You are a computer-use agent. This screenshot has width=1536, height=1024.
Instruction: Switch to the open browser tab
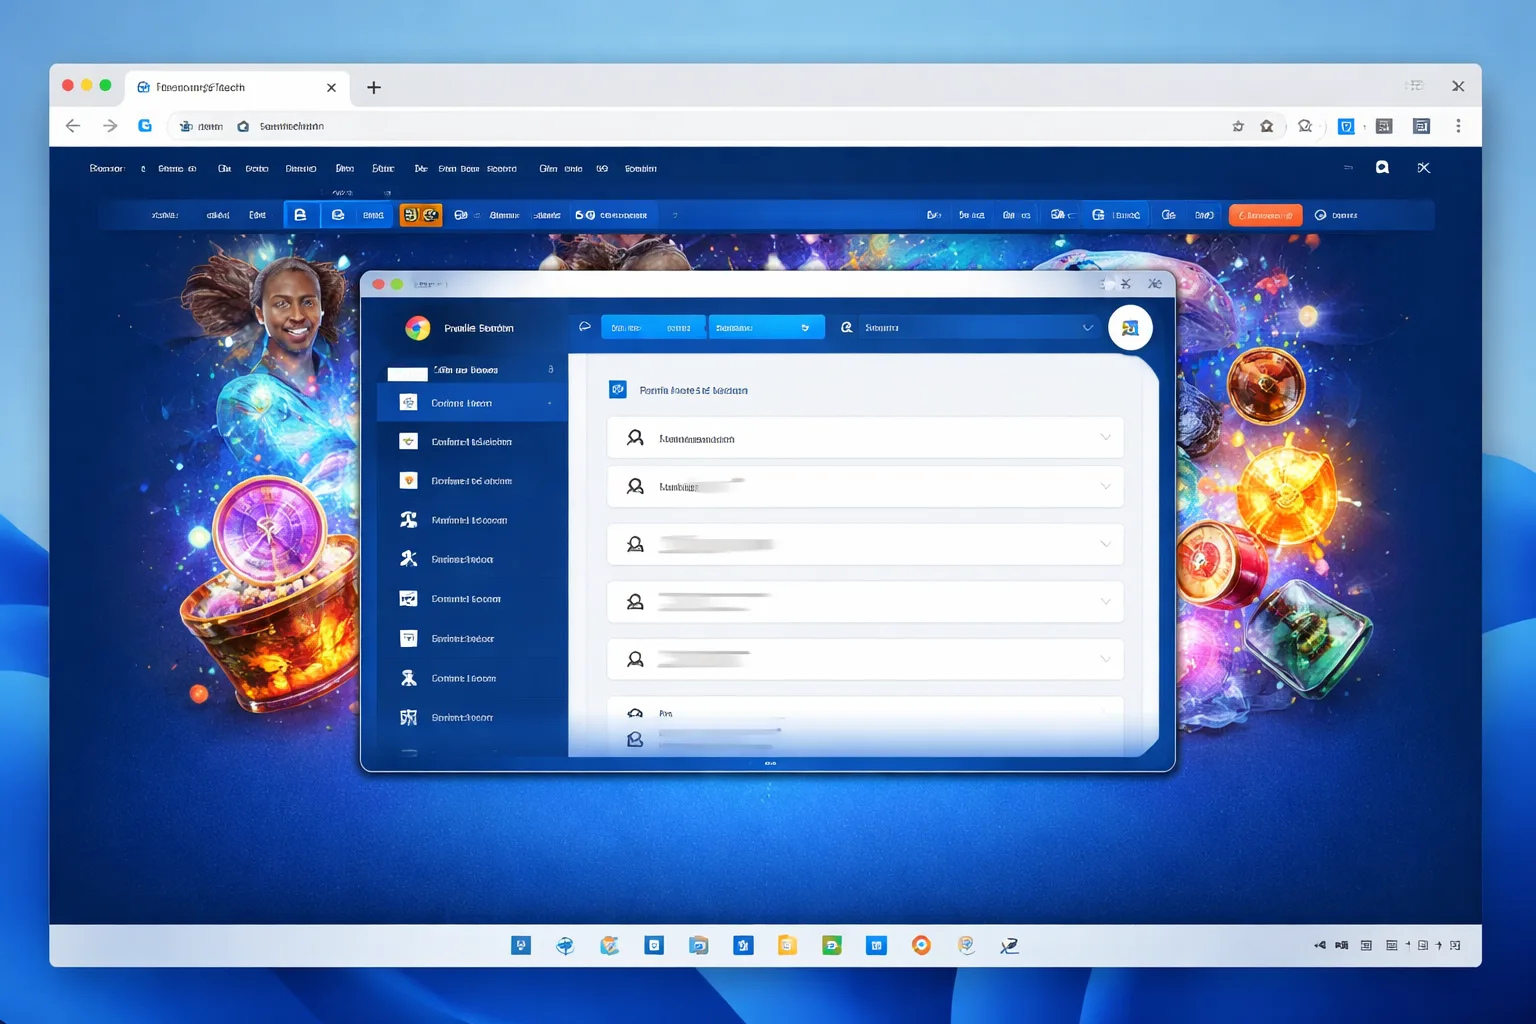(237, 88)
